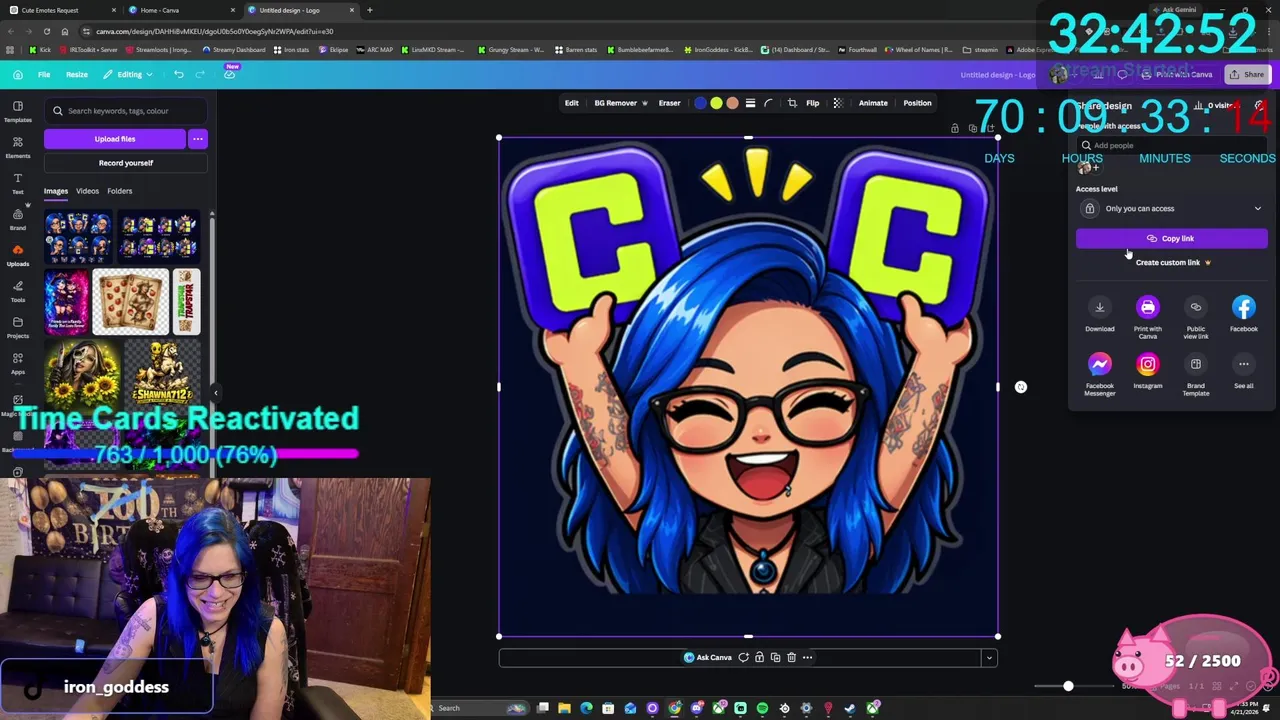Open the Resize menu
Image resolution: width=1280 pixels, height=720 pixels.
point(77,74)
